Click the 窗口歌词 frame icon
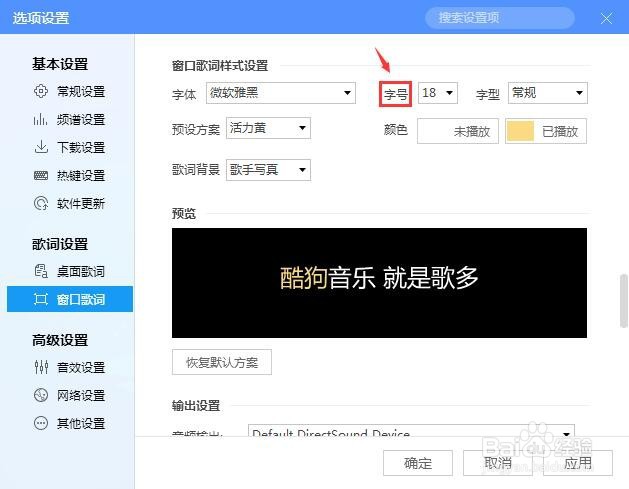 (x=41, y=299)
